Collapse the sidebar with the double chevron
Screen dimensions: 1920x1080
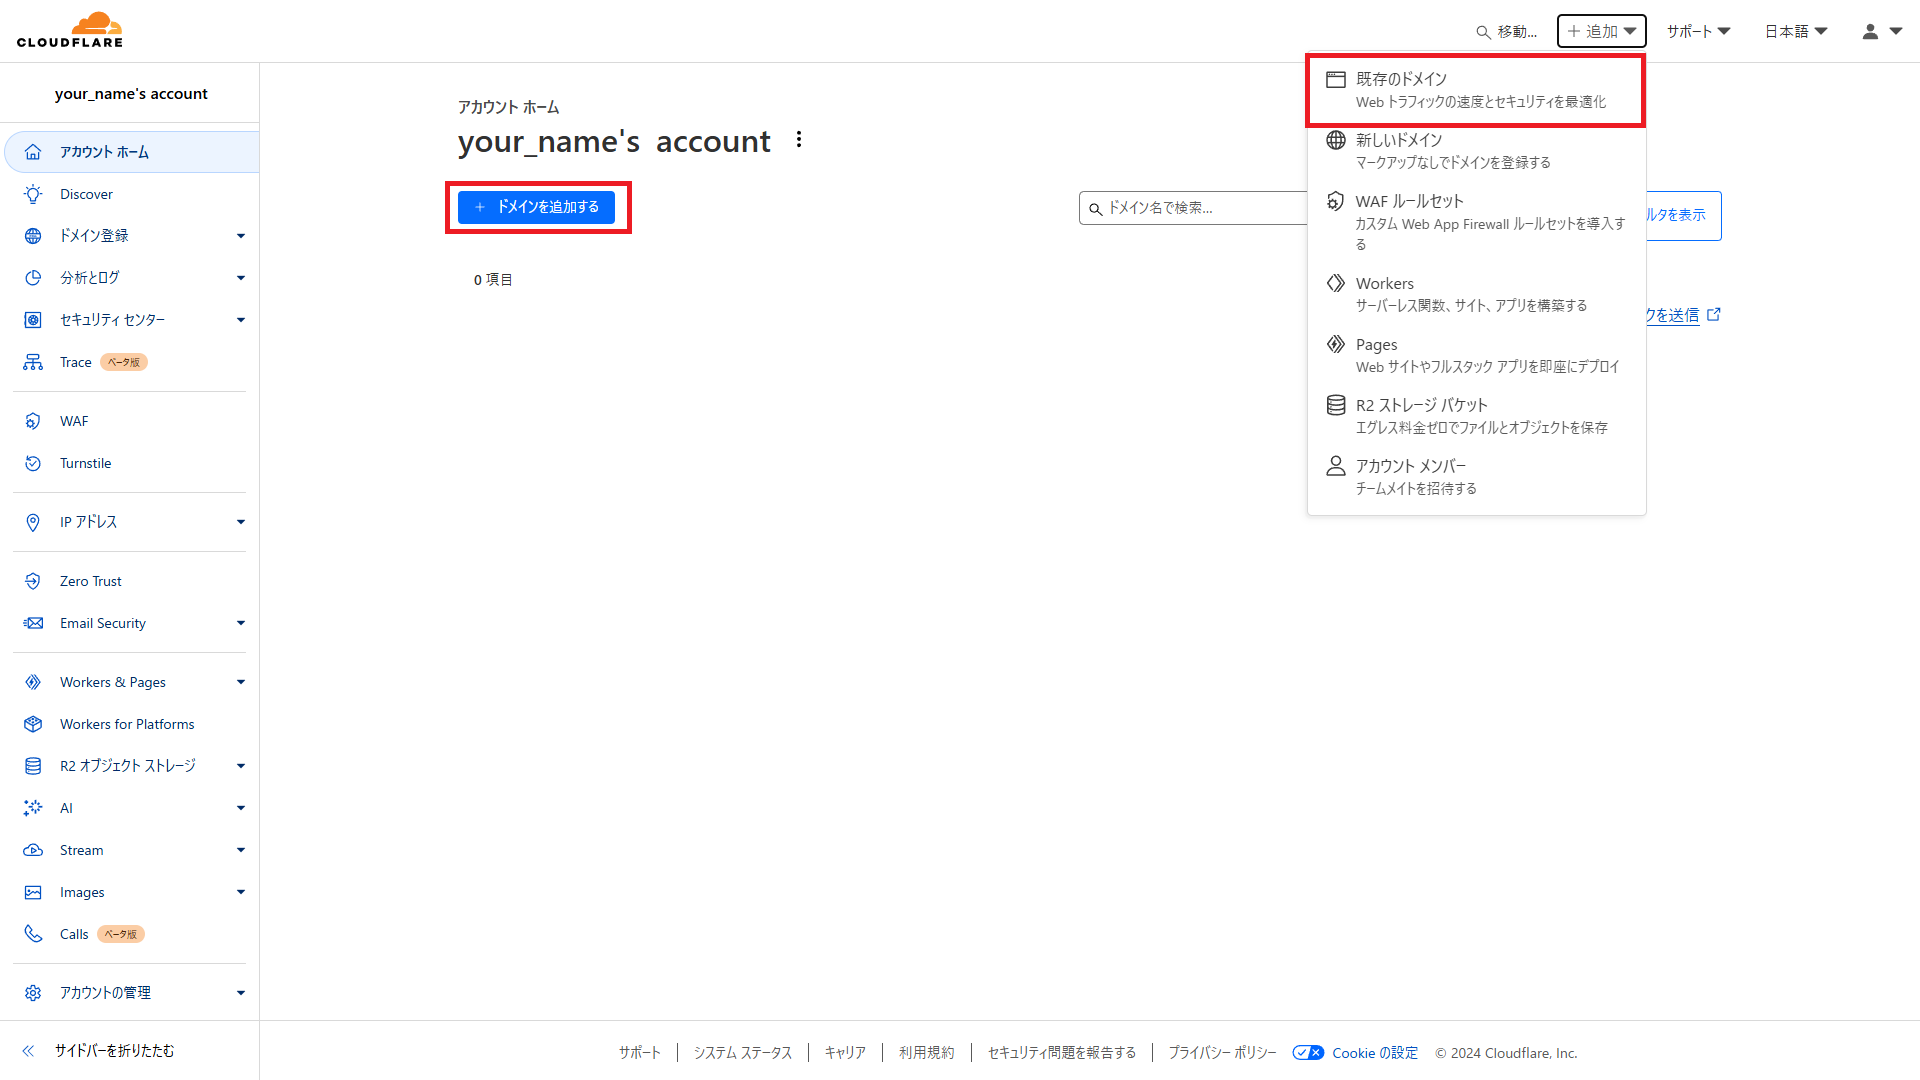pos(28,1050)
